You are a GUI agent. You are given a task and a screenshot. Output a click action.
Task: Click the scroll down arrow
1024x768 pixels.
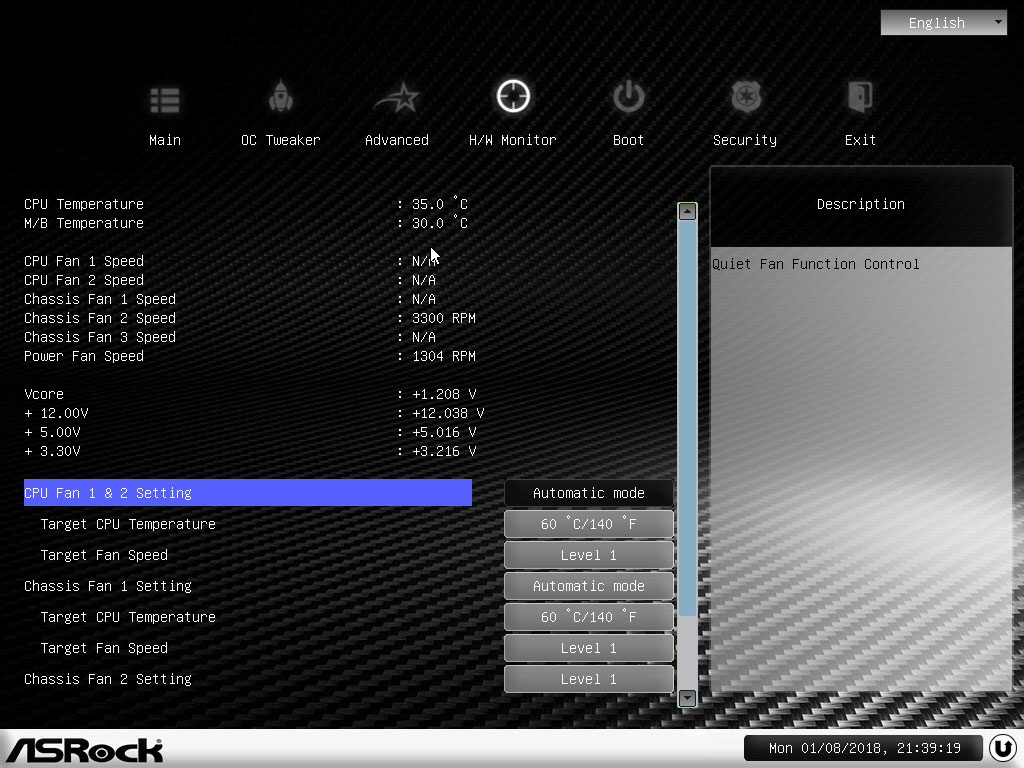click(687, 698)
